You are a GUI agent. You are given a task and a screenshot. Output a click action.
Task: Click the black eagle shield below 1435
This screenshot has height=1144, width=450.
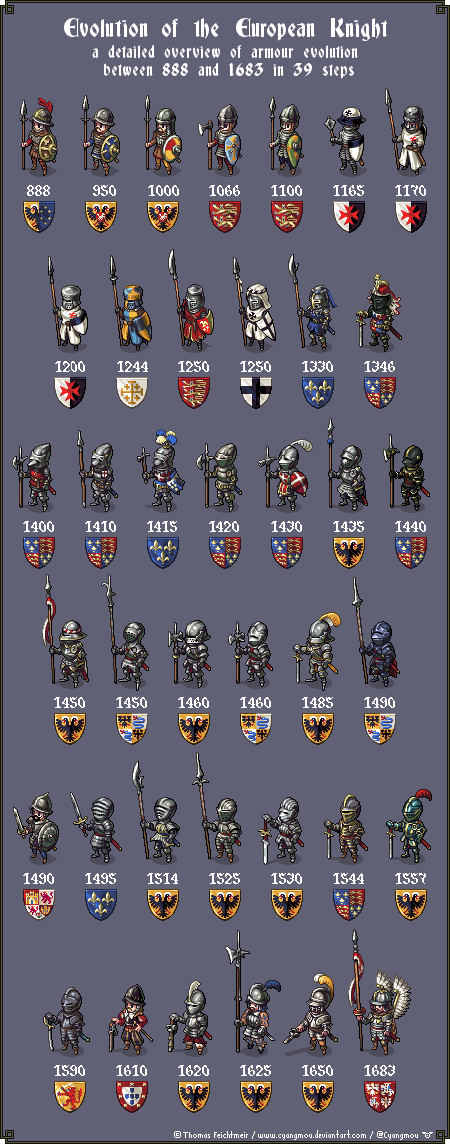tap(349, 552)
